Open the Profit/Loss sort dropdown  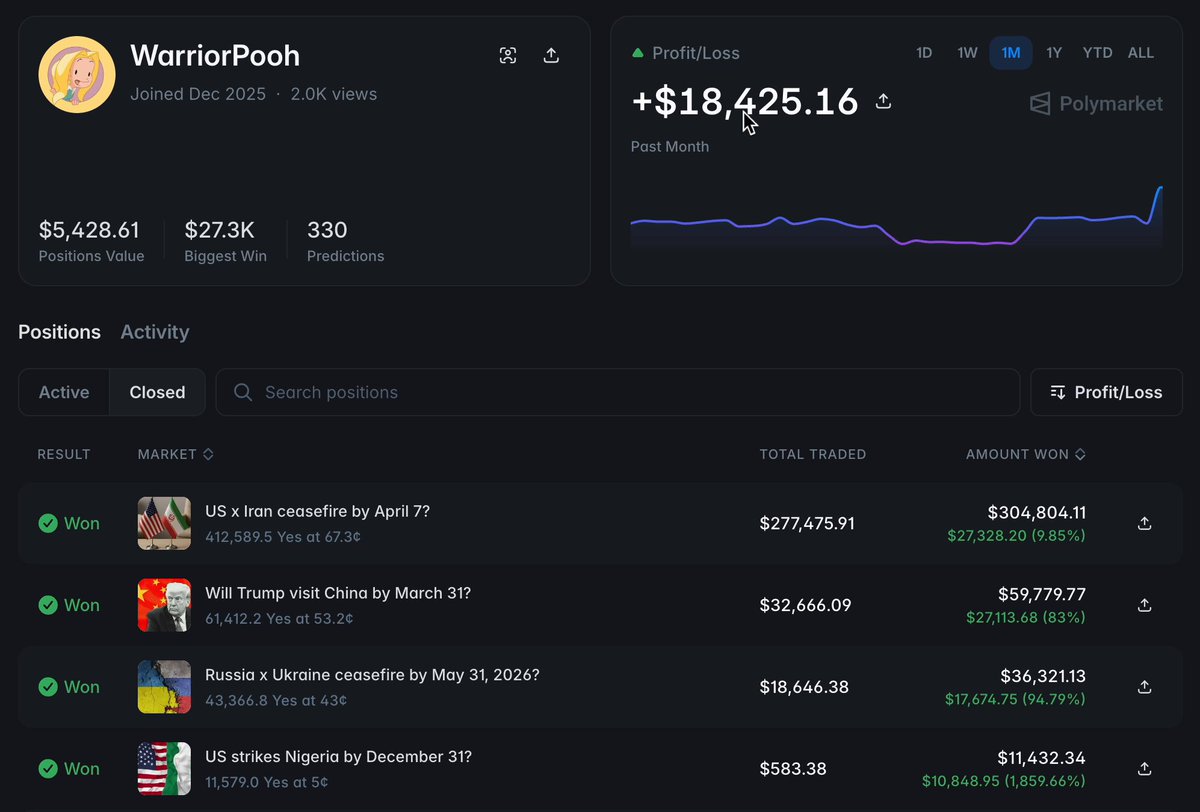[x=1106, y=392]
